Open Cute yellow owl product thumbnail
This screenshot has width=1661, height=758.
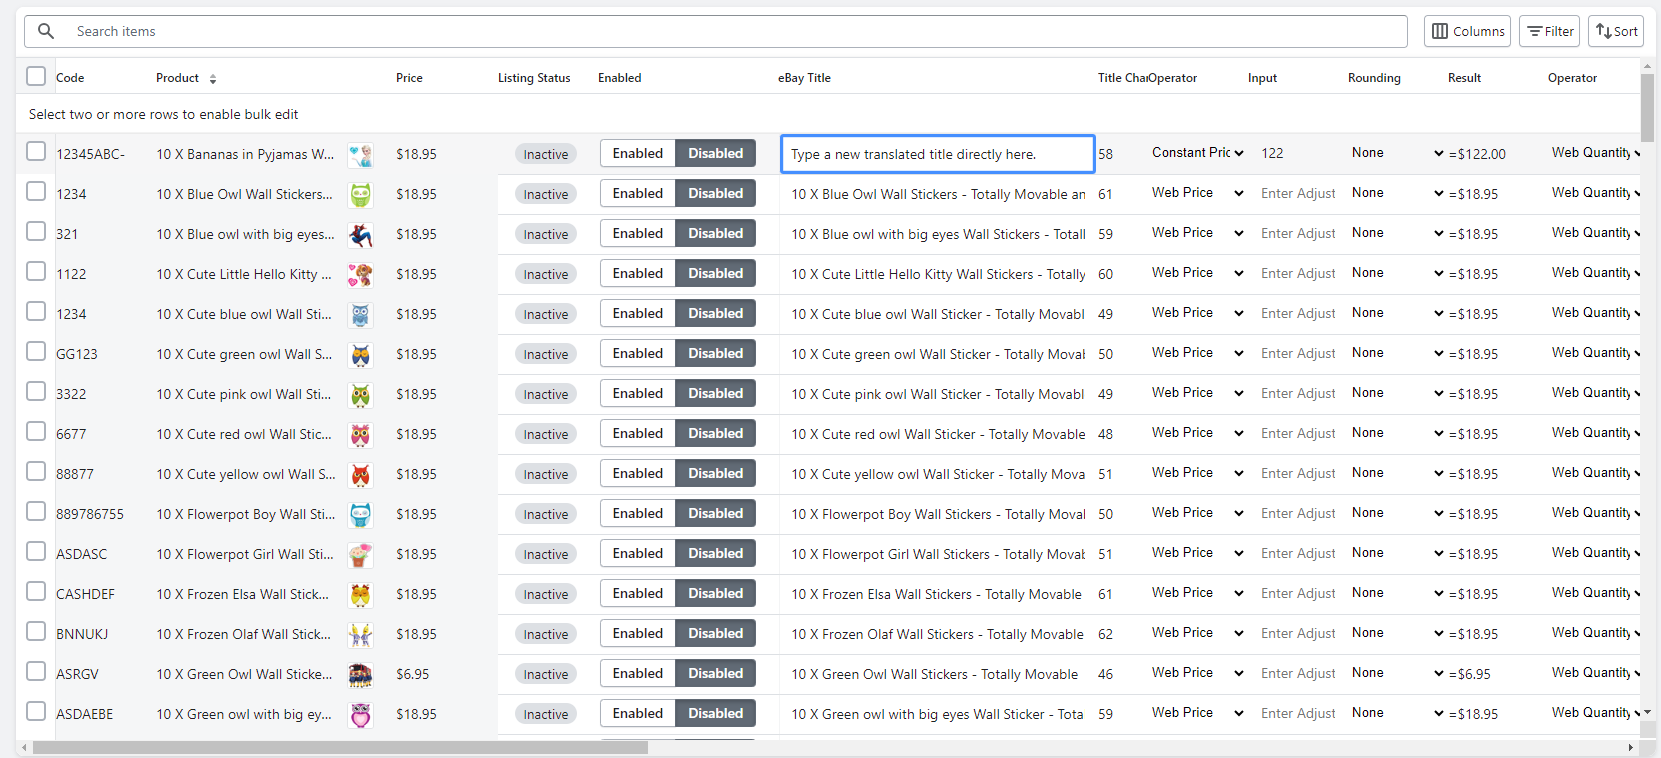point(360,475)
